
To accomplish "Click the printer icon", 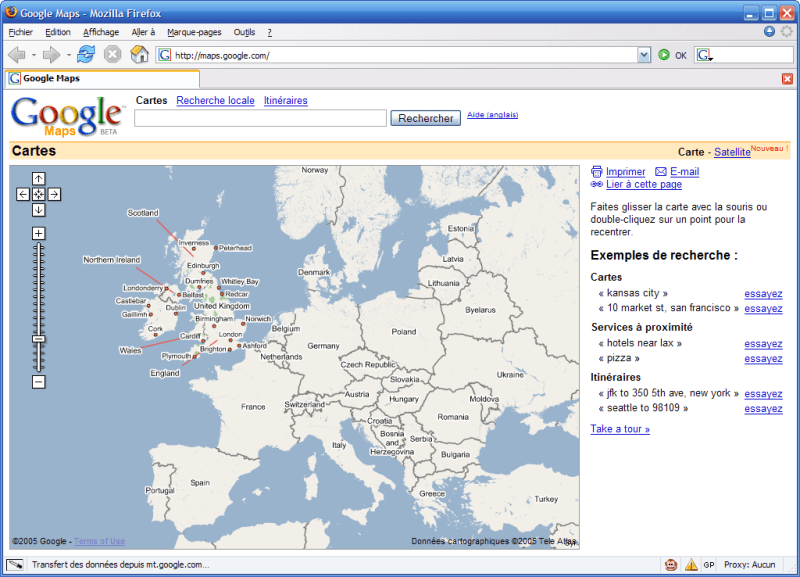I will click(x=596, y=172).
